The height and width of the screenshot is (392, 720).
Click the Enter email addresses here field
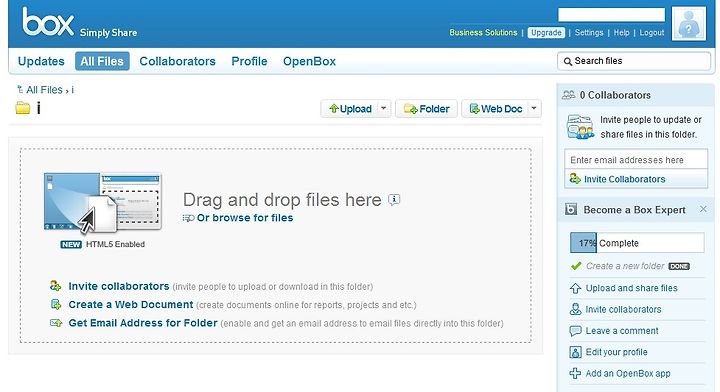[636, 160]
